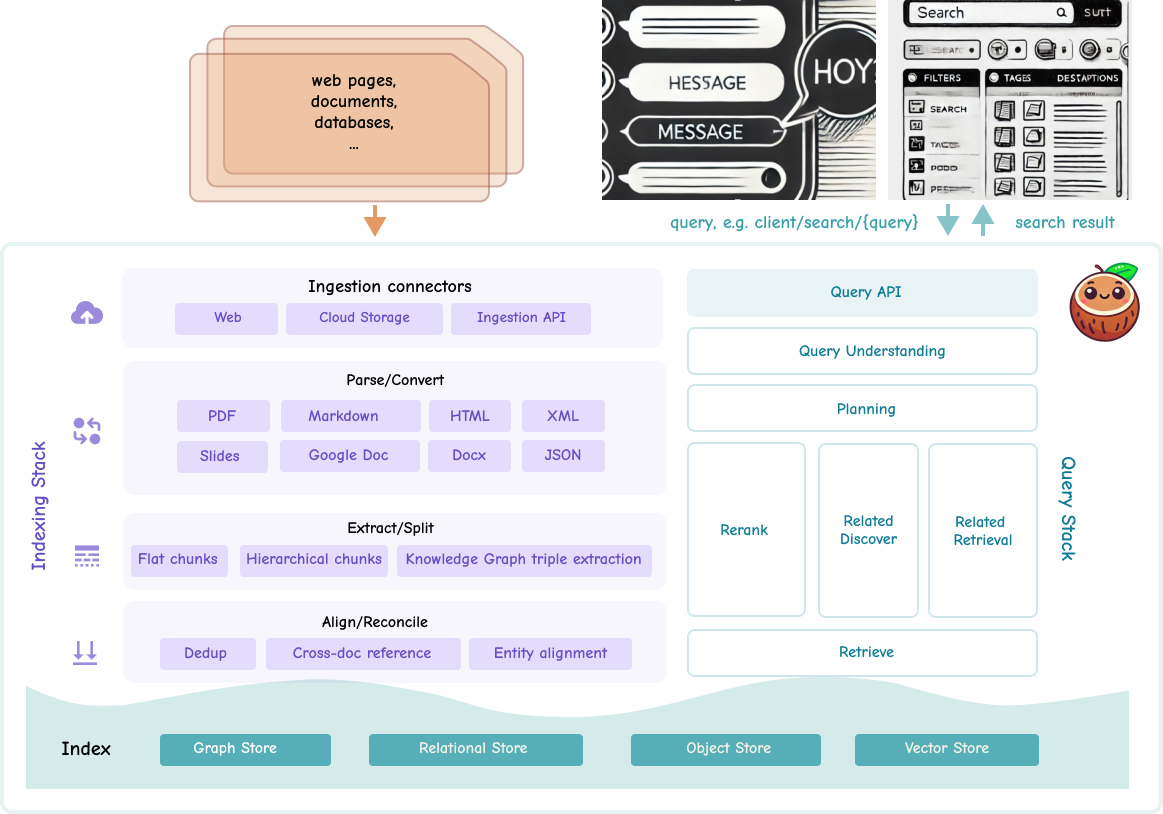Click the coconut mascot logo
1163x814 pixels.
(1104, 302)
